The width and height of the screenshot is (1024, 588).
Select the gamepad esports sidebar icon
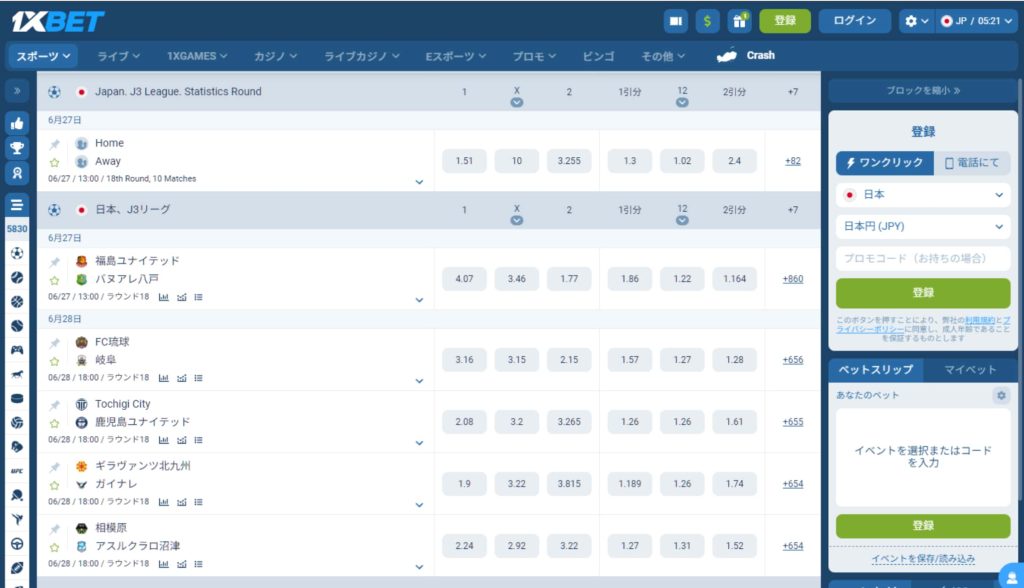pyautogui.click(x=17, y=350)
